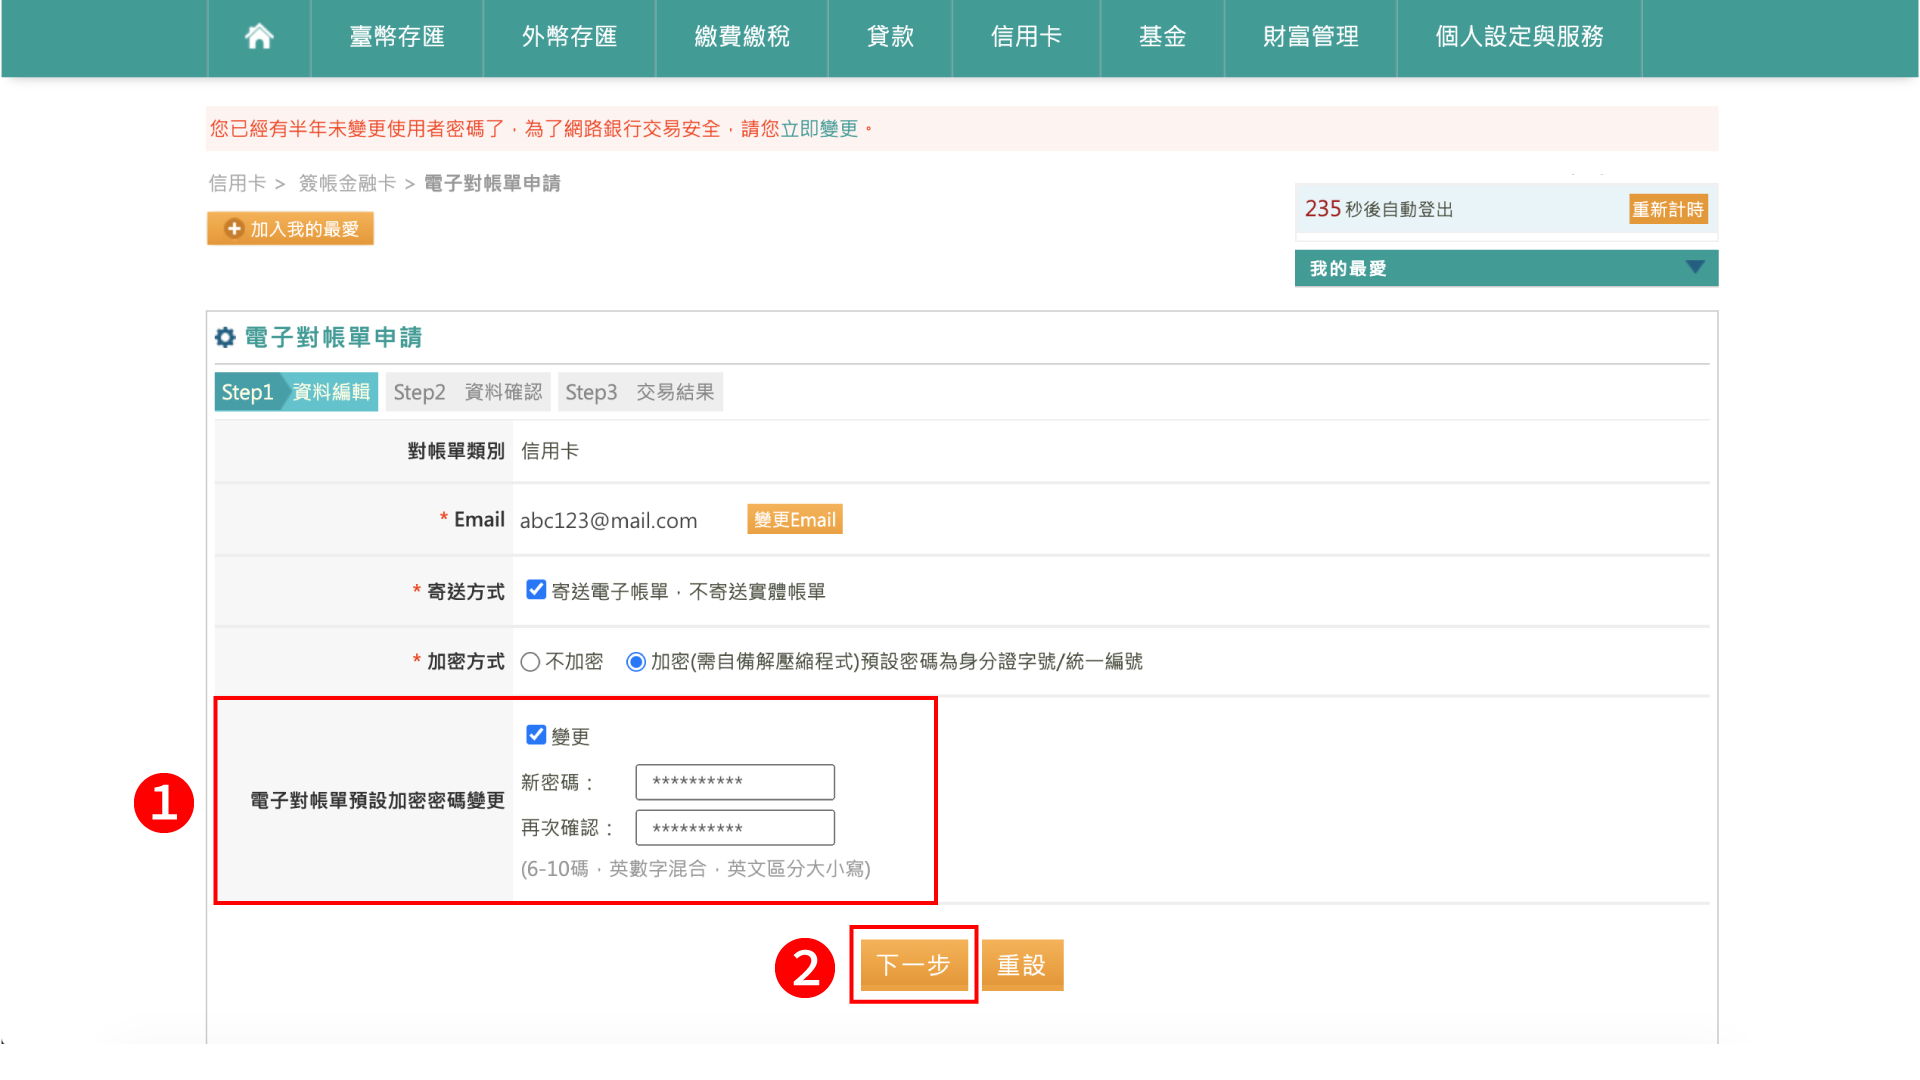Expand the 我的最愛 dropdown
The height and width of the screenshot is (1080, 1920).
(x=1694, y=267)
